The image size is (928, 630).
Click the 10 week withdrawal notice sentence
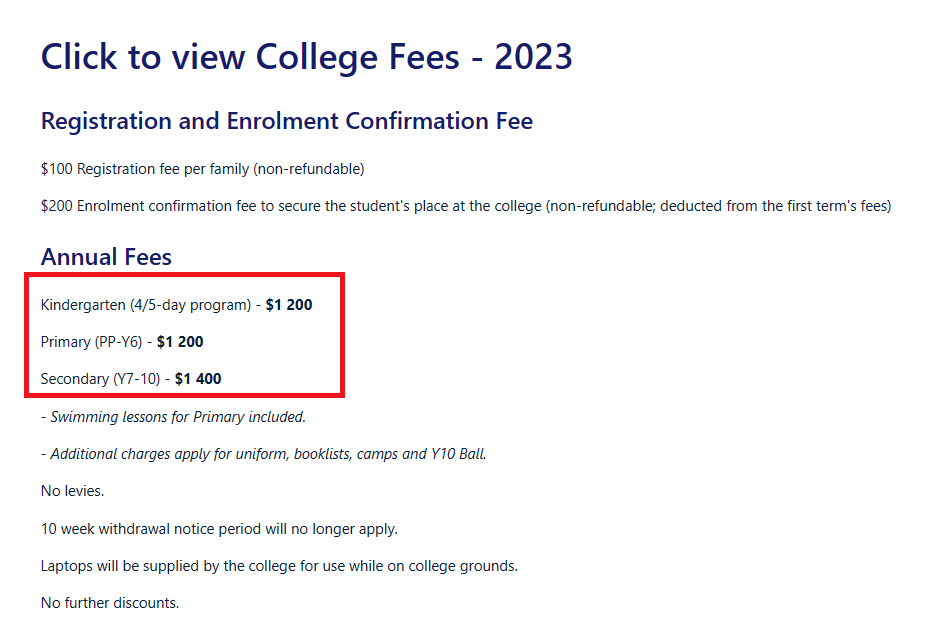tap(219, 529)
